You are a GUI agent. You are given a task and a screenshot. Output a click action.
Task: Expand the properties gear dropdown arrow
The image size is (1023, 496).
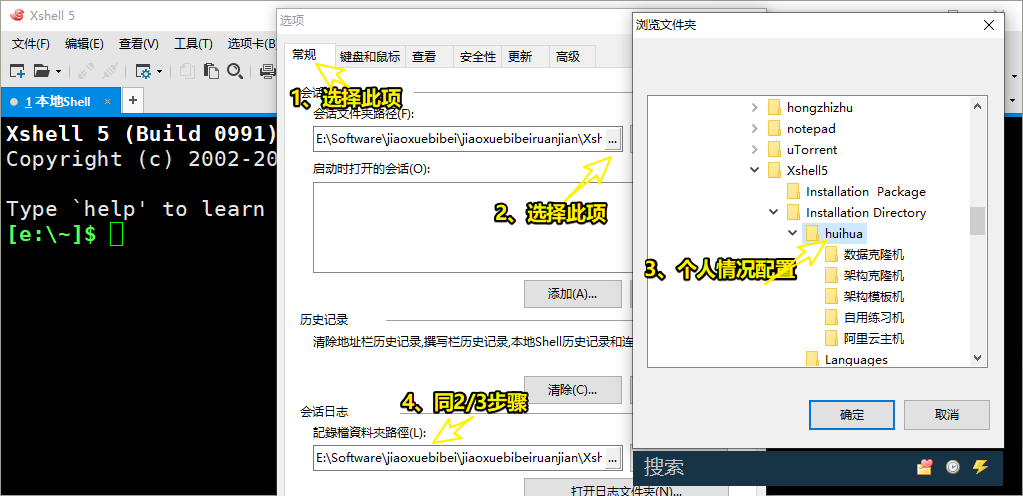159,71
